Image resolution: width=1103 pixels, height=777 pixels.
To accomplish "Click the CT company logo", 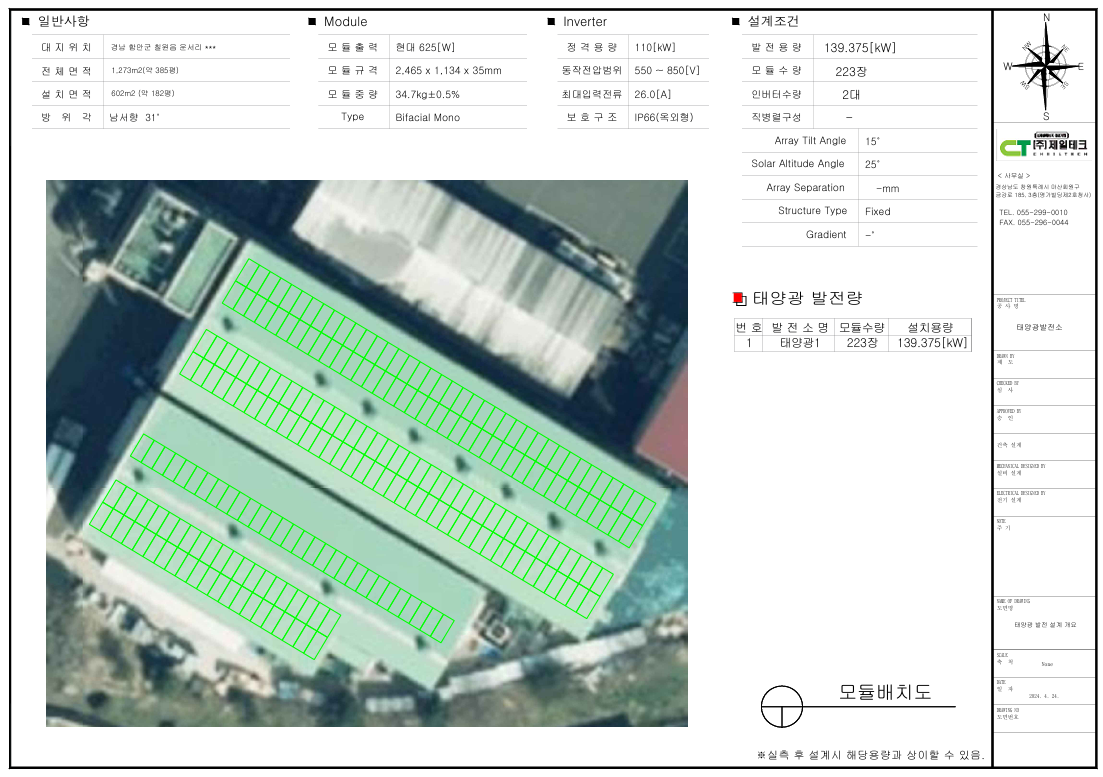I will tap(1045, 147).
